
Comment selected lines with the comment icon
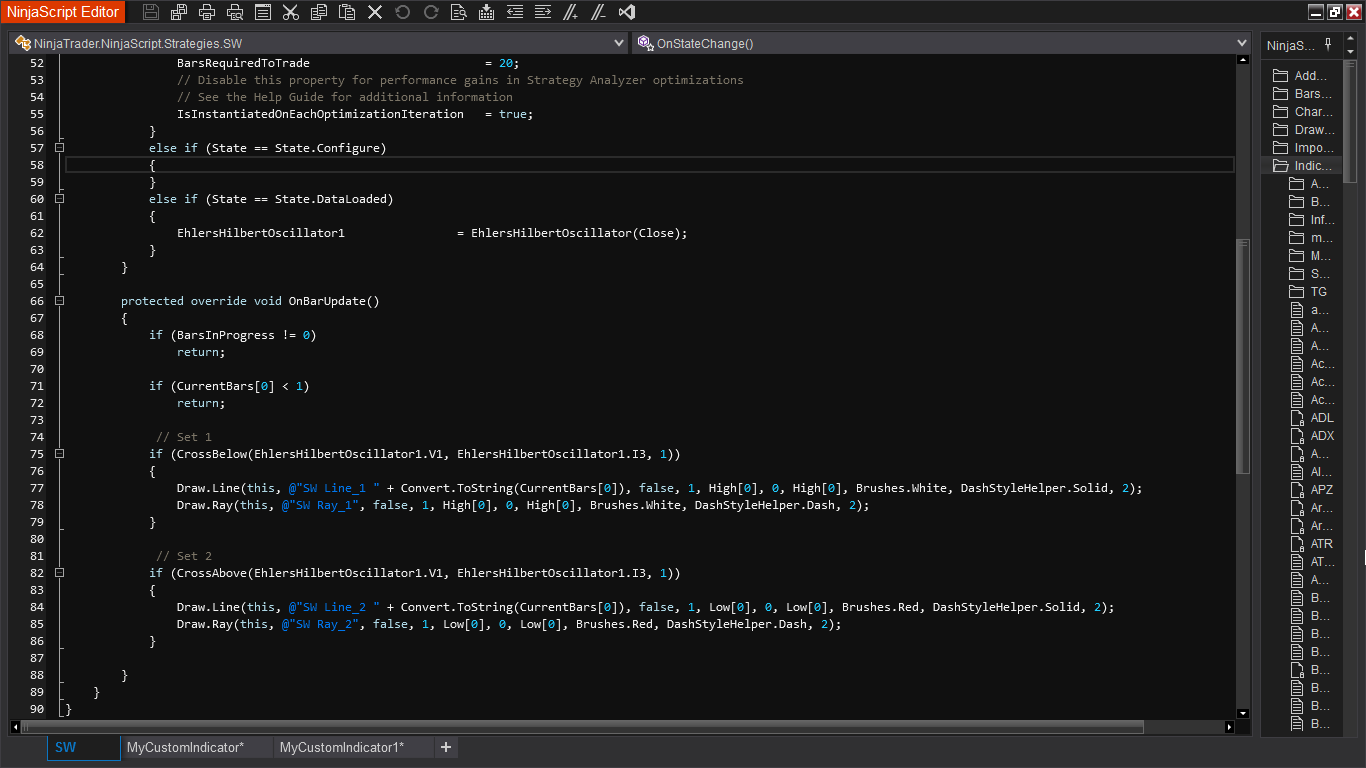tap(571, 12)
